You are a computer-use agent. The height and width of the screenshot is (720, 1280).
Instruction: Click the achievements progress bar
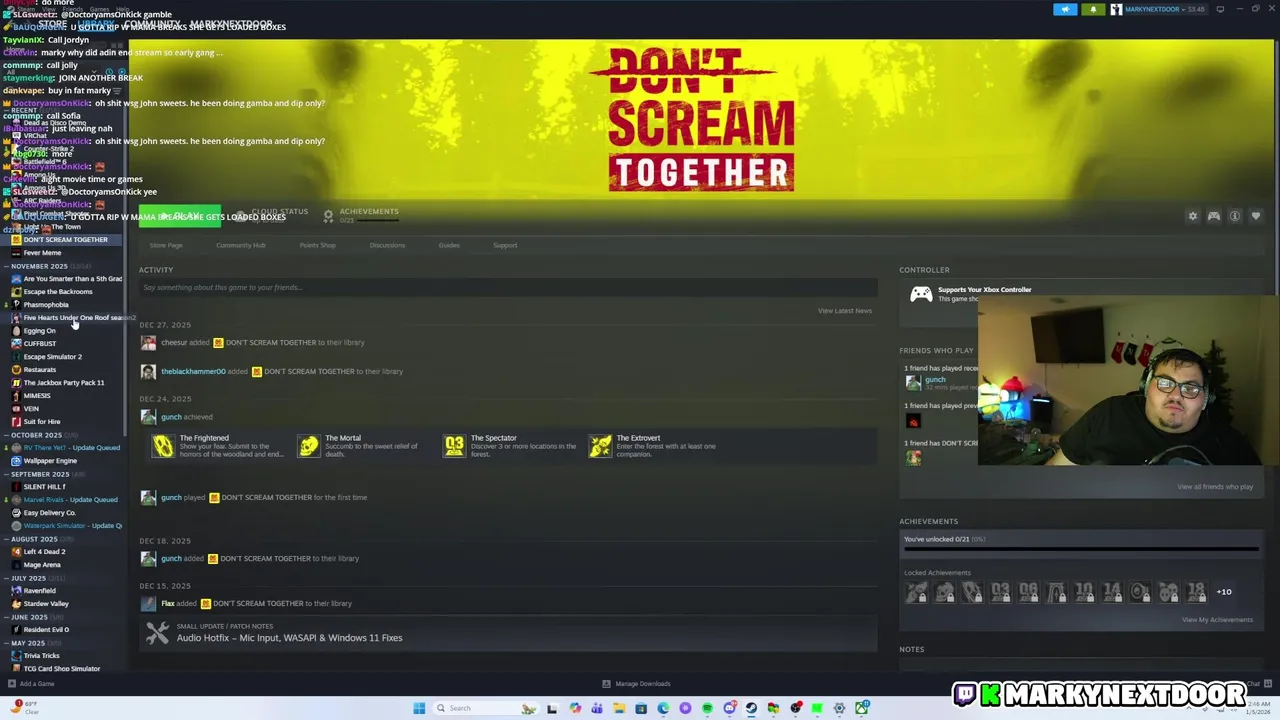pos(1081,549)
